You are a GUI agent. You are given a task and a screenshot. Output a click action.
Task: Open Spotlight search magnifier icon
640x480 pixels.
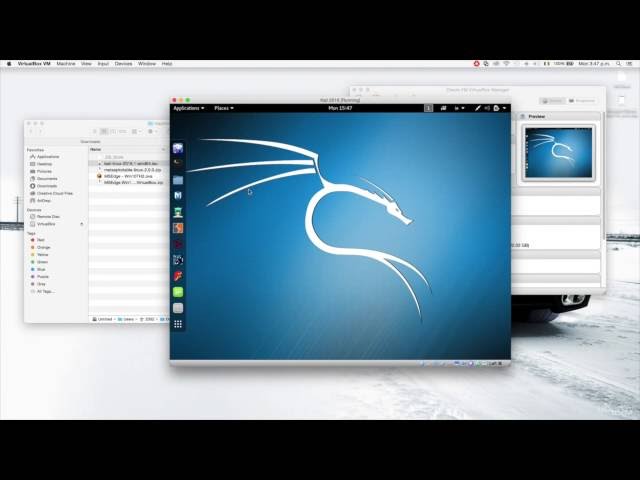pyautogui.click(x=618, y=64)
